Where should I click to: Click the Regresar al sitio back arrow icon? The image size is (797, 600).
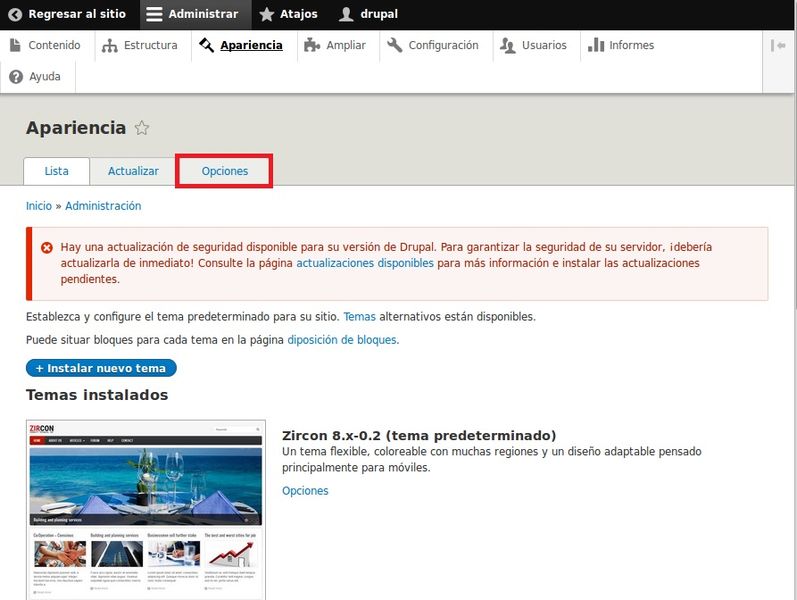click(x=15, y=14)
